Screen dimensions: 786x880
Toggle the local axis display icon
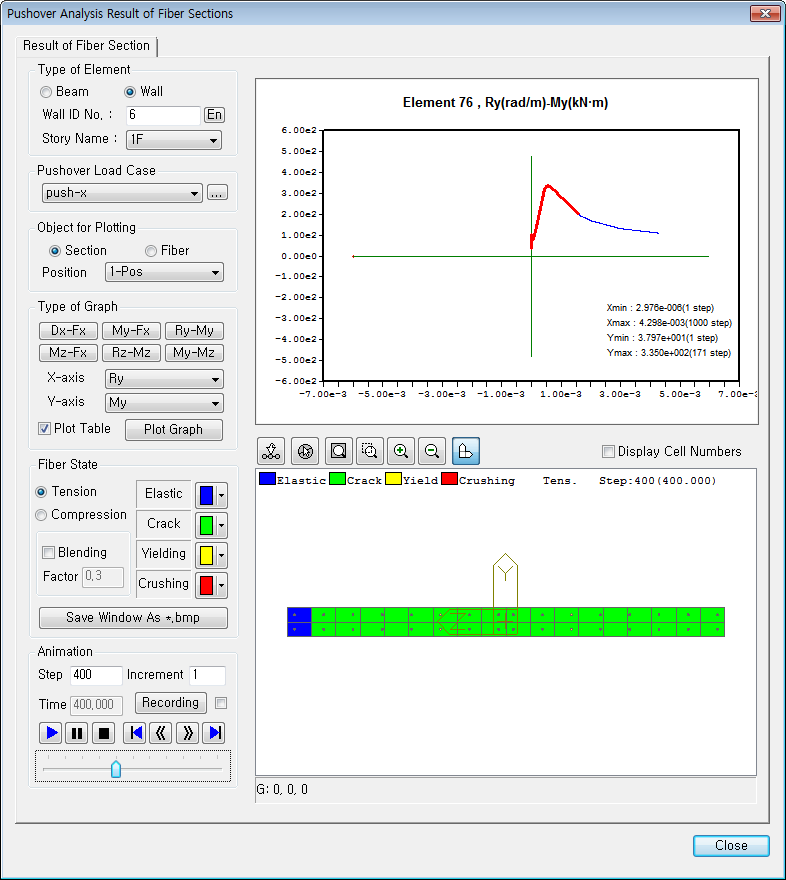[466, 451]
